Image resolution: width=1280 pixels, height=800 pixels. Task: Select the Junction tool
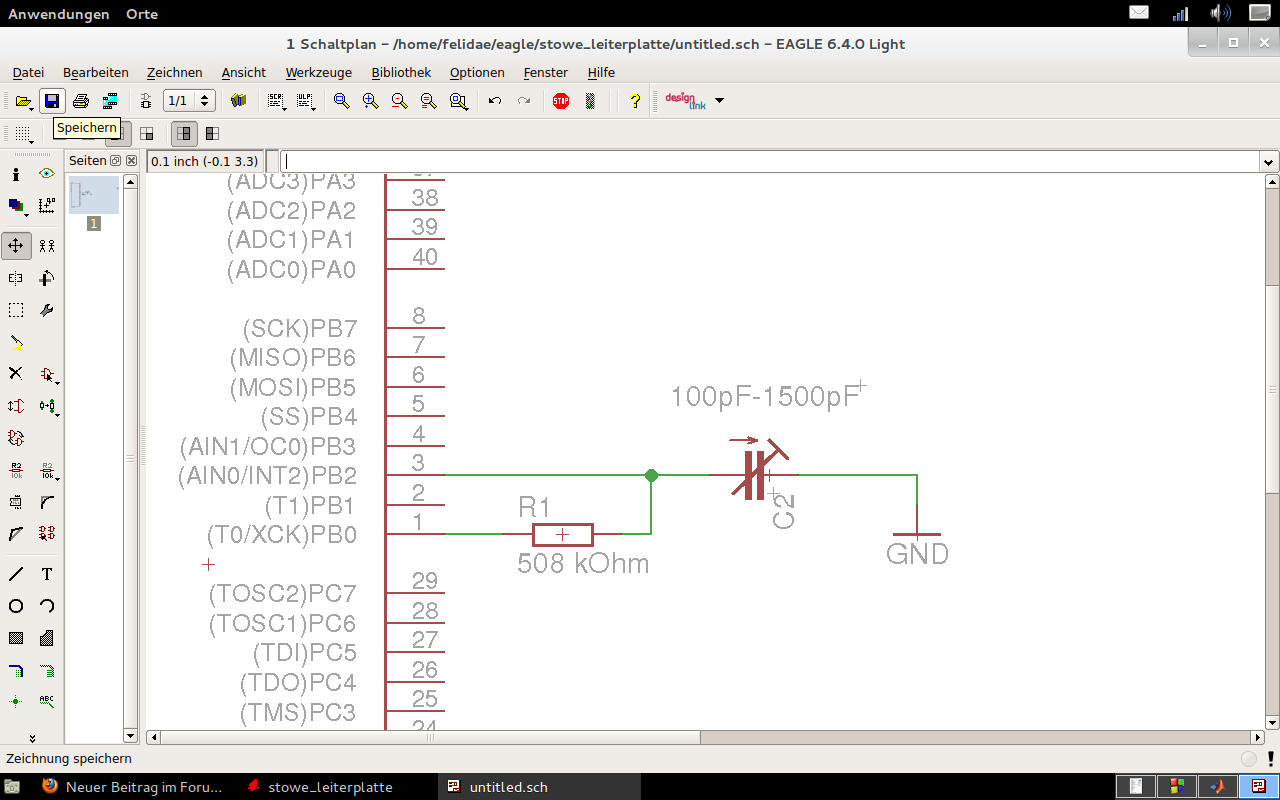[16, 702]
